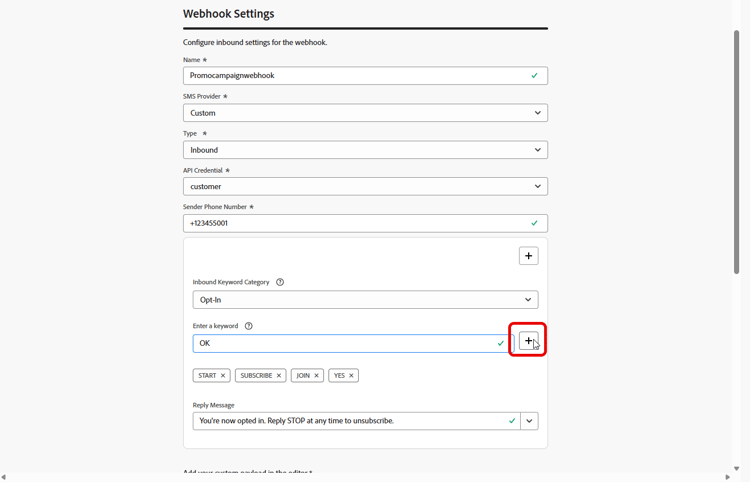
Task: Open help for Enter a keyword
Action: coord(249,326)
